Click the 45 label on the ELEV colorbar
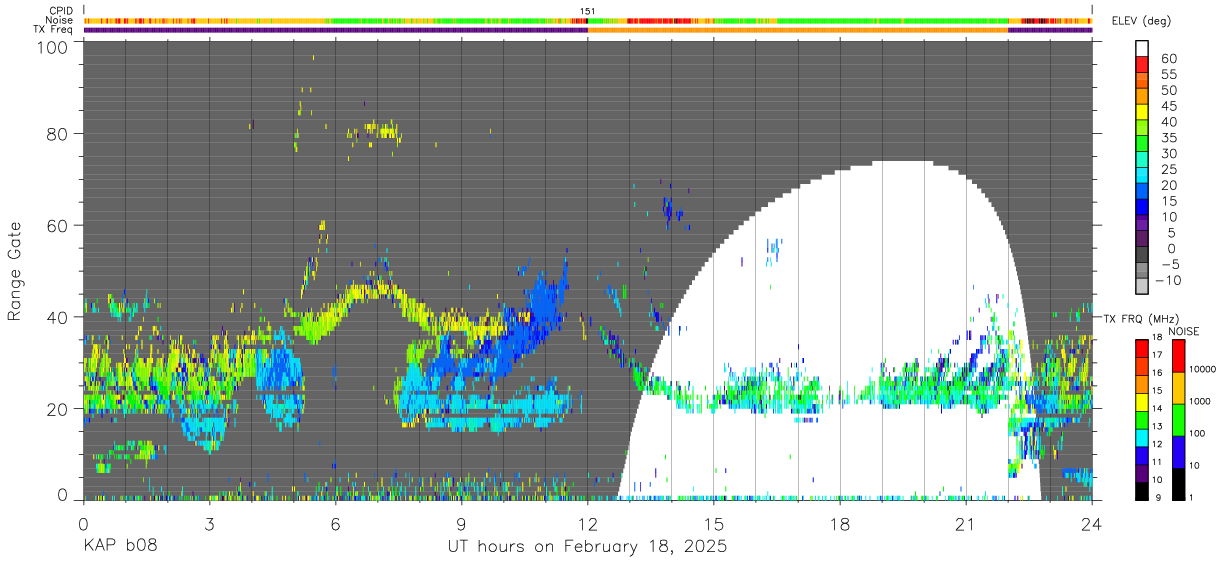 pos(1167,106)
